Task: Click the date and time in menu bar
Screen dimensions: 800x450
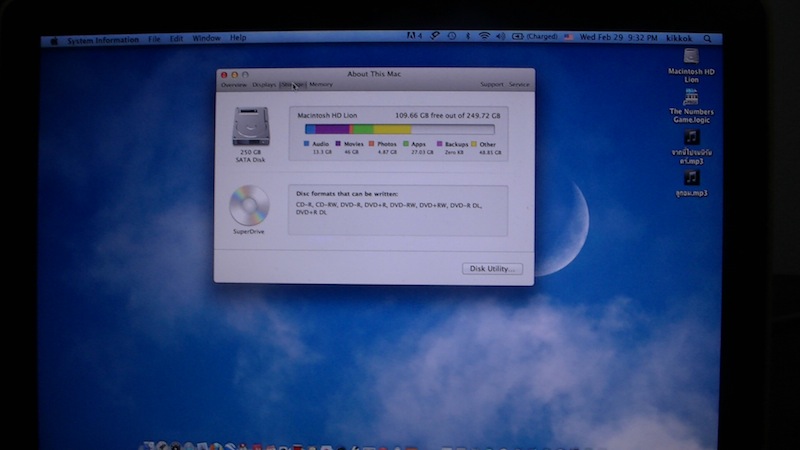Action: (618, 37)
